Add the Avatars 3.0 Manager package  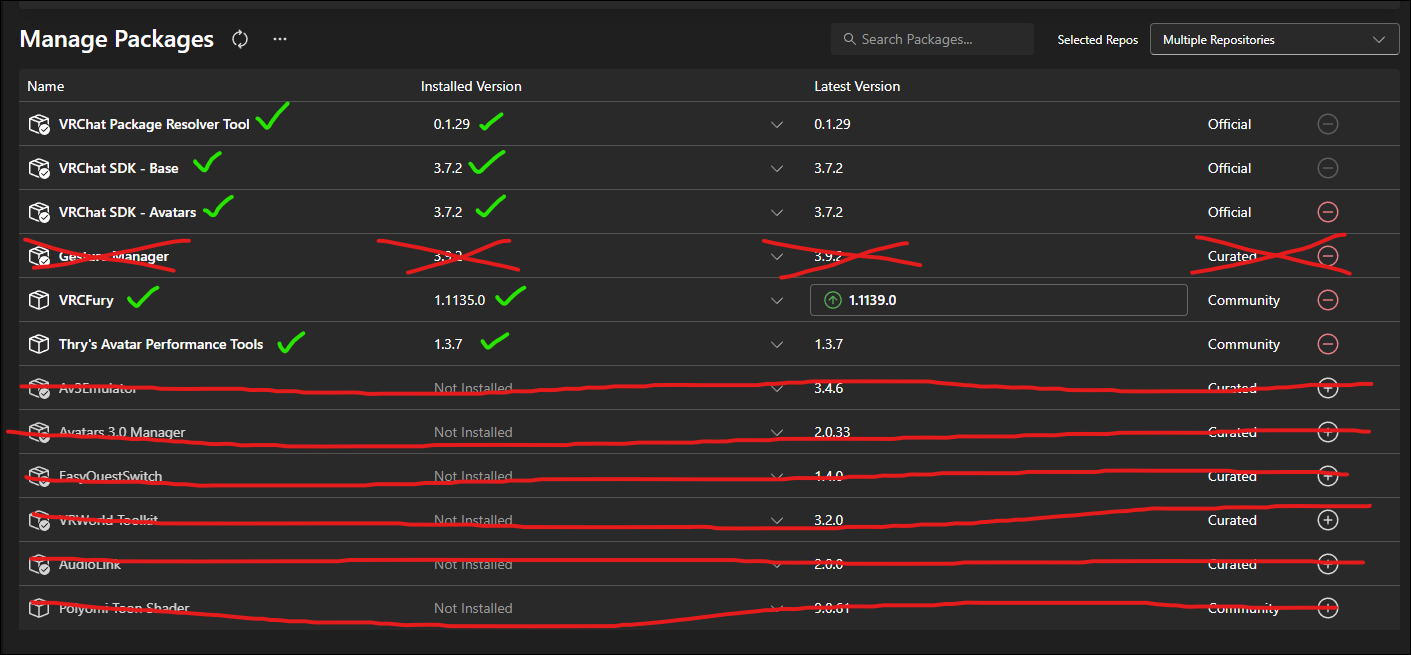1327,432
